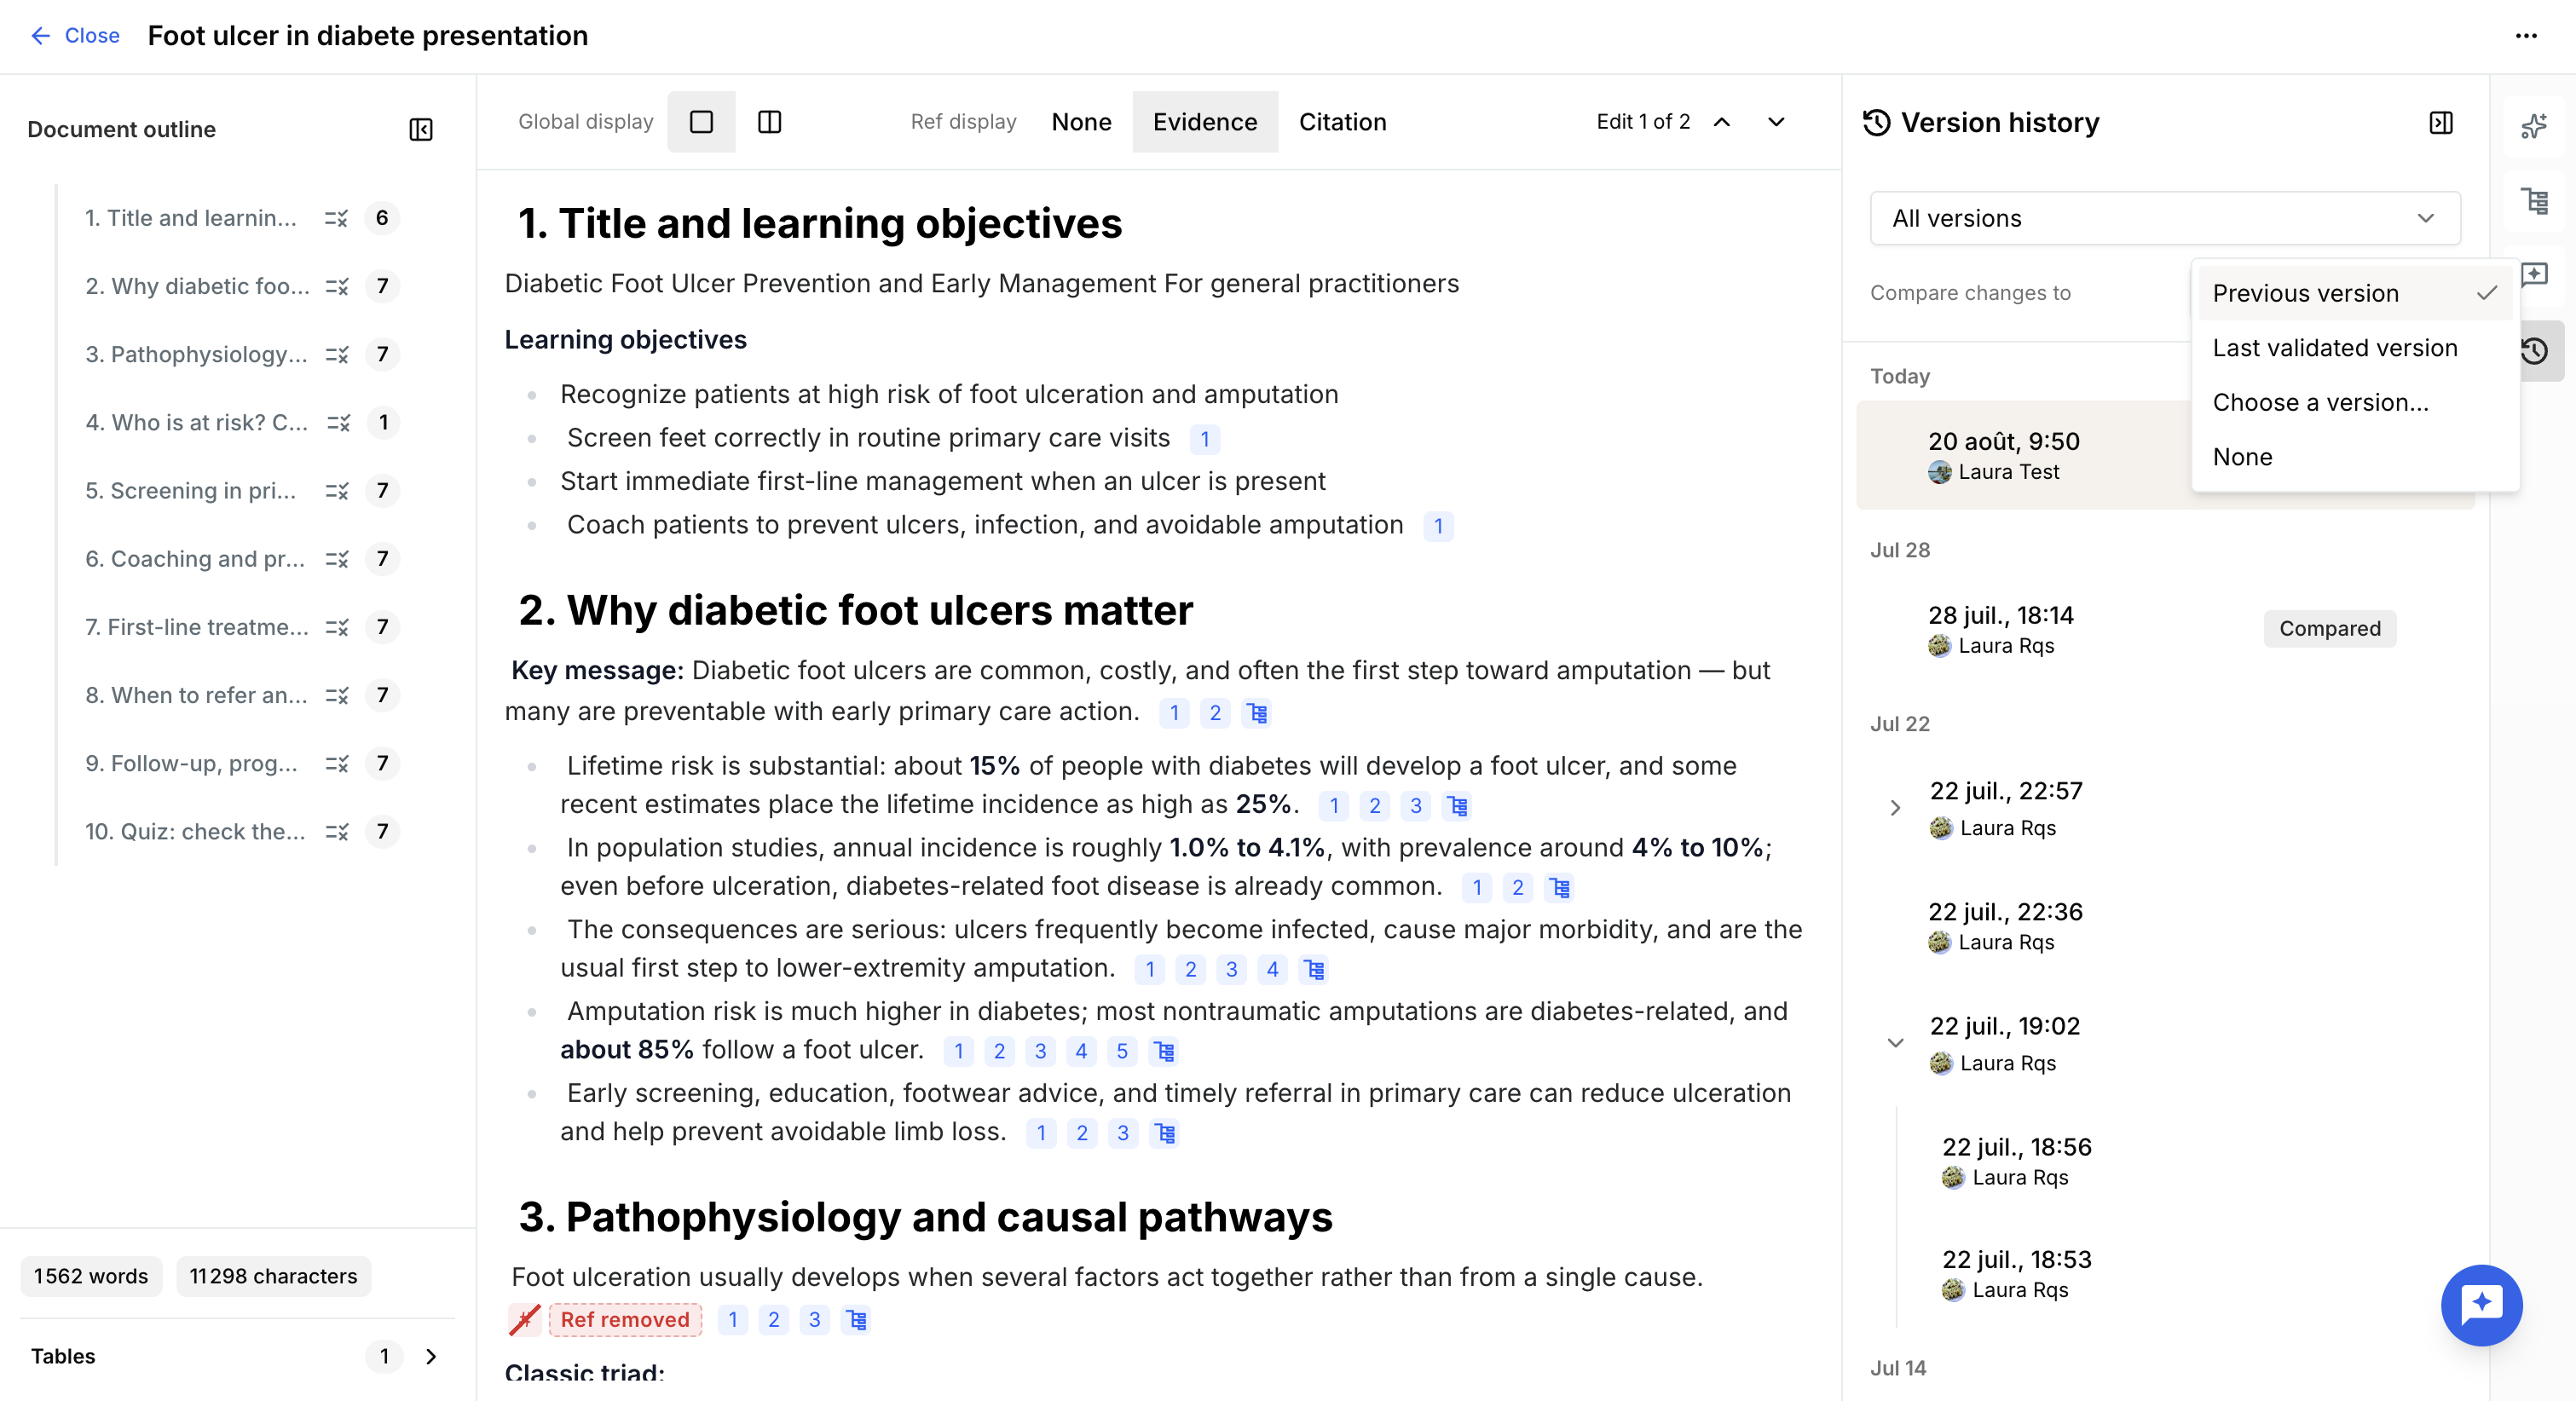Select Last validated version option

[2335, 347]
